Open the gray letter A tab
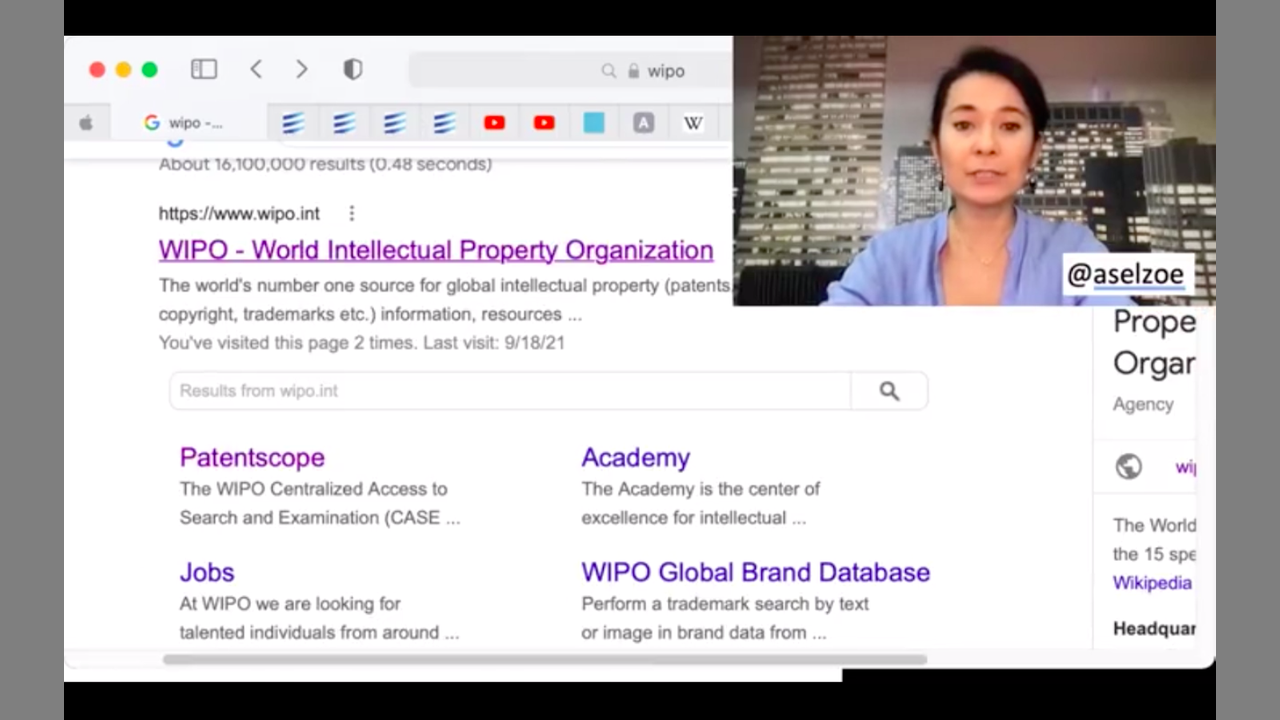 [x=643, y=123]
